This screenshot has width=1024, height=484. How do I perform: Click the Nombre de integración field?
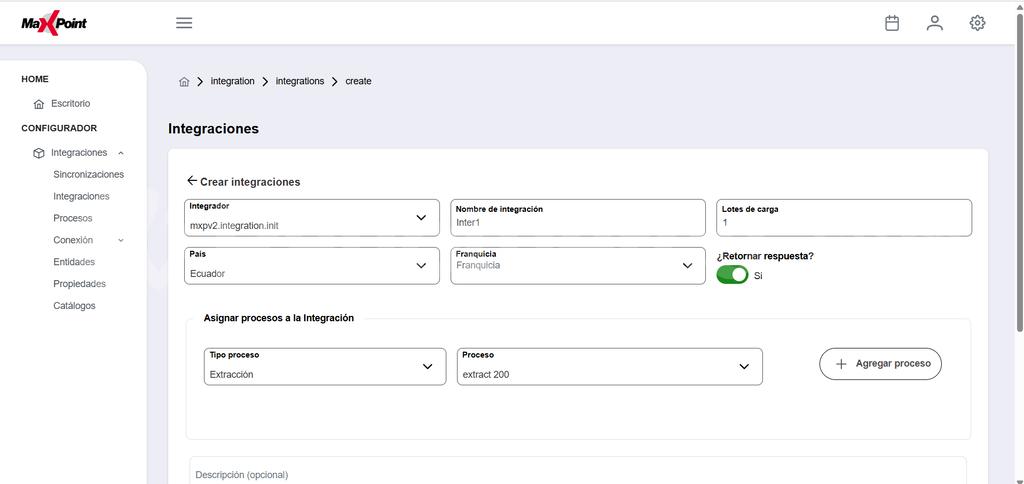(578, 218)
